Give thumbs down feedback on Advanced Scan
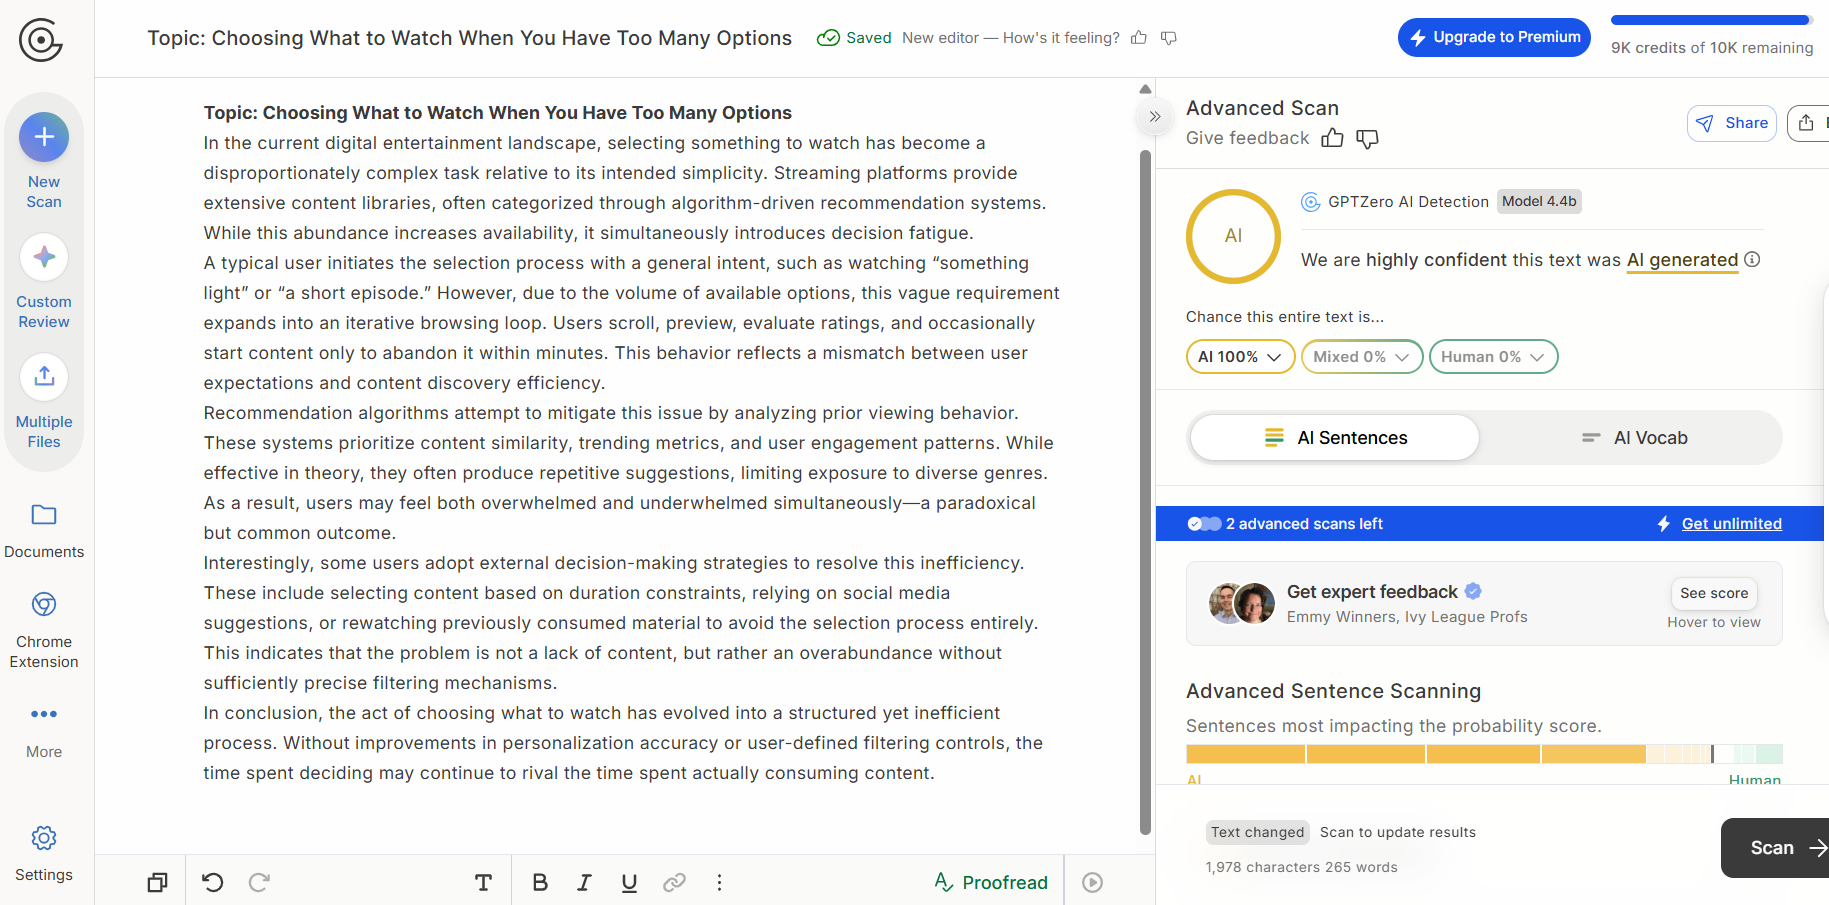Screen dimensions: 1829x905 click(x=1367, y=138)
